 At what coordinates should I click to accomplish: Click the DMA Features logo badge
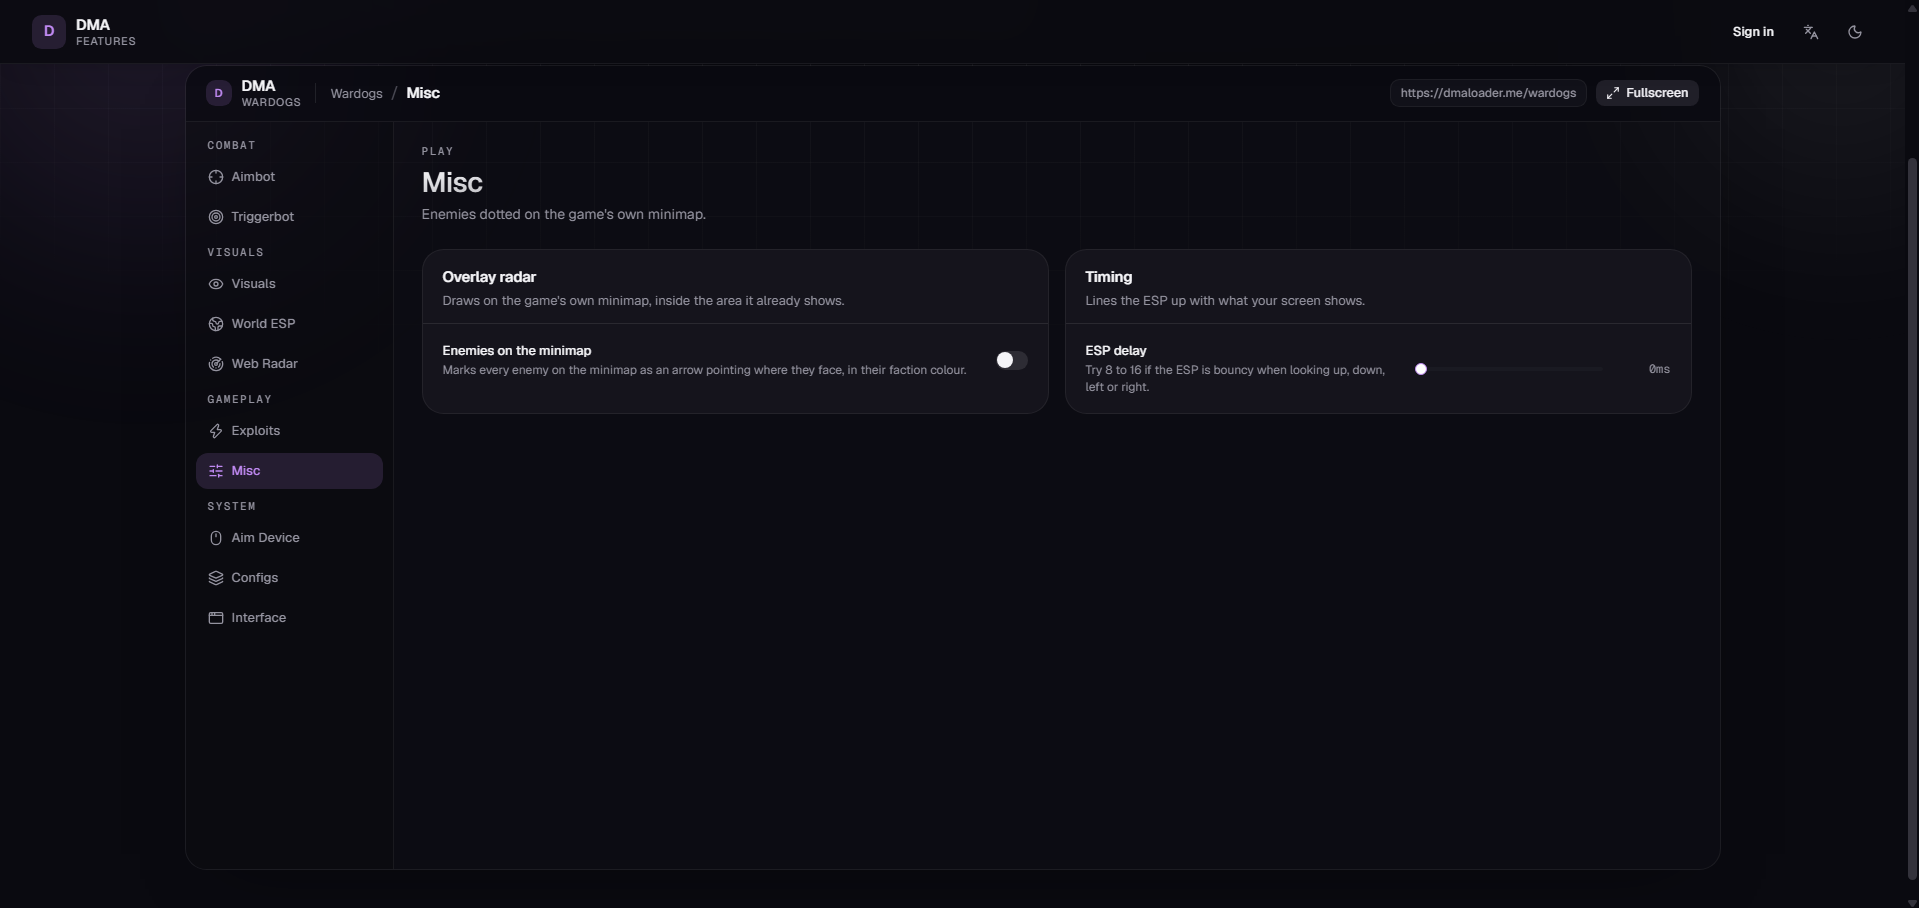coord(49,32)
